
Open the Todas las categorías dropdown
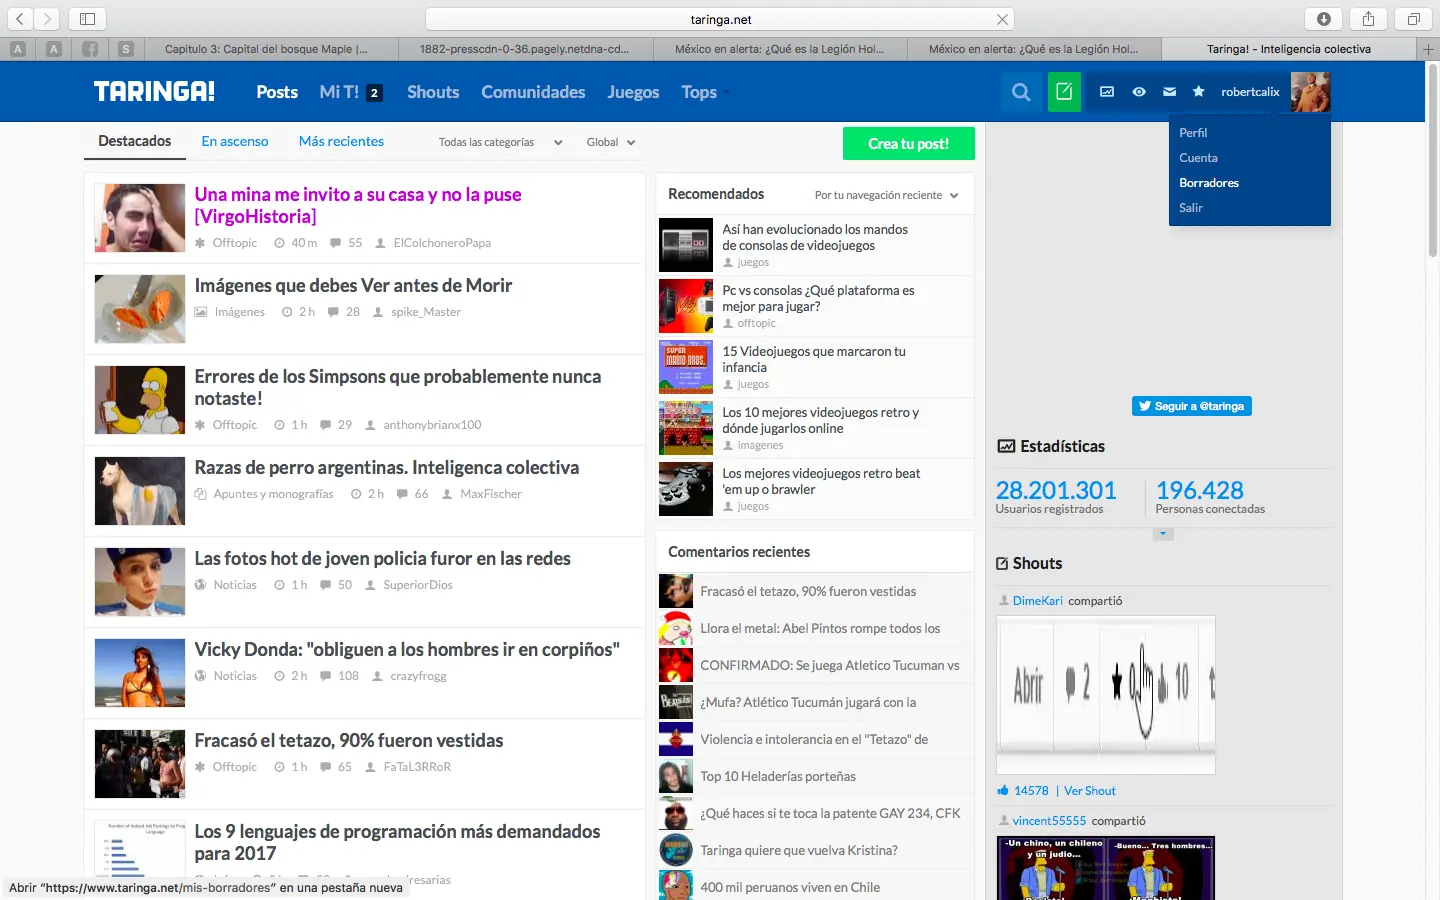pyautogui.click(x=500, y=142)
